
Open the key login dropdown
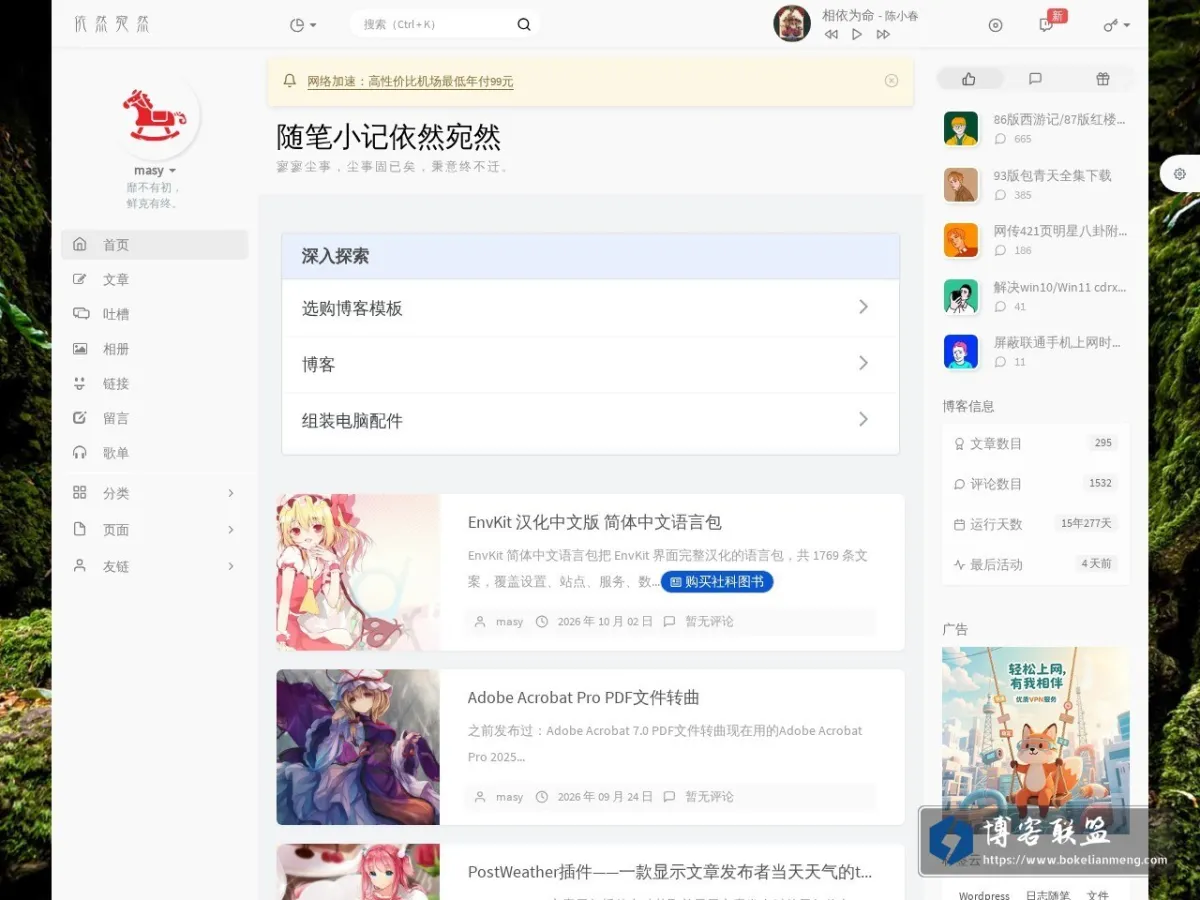[x=1116, y=25]
